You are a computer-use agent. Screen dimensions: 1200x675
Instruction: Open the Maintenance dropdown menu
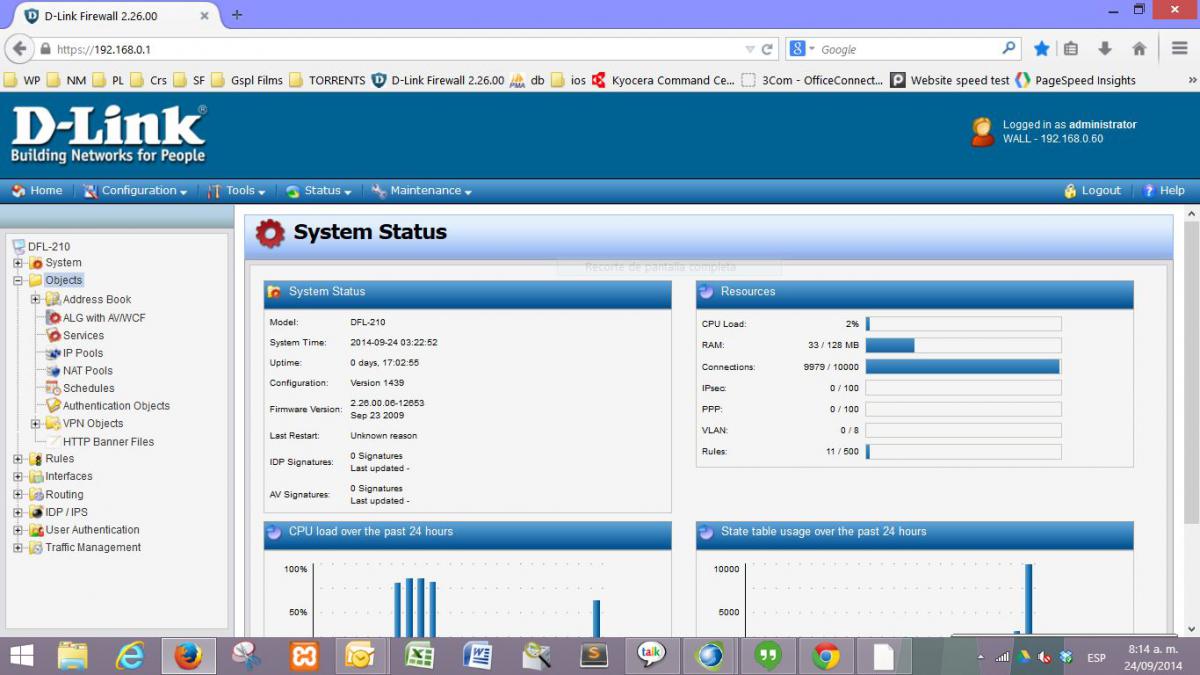422,191
